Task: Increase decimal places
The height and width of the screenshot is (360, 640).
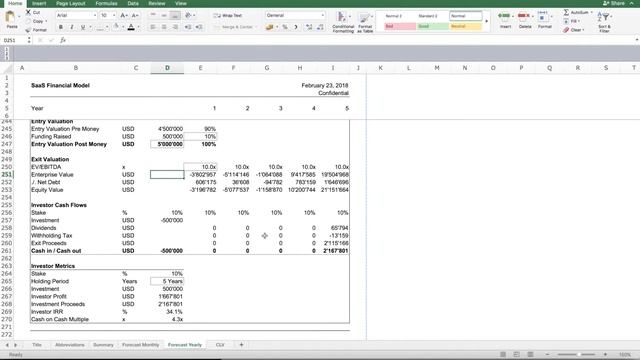Action: (x=309, y=27)
